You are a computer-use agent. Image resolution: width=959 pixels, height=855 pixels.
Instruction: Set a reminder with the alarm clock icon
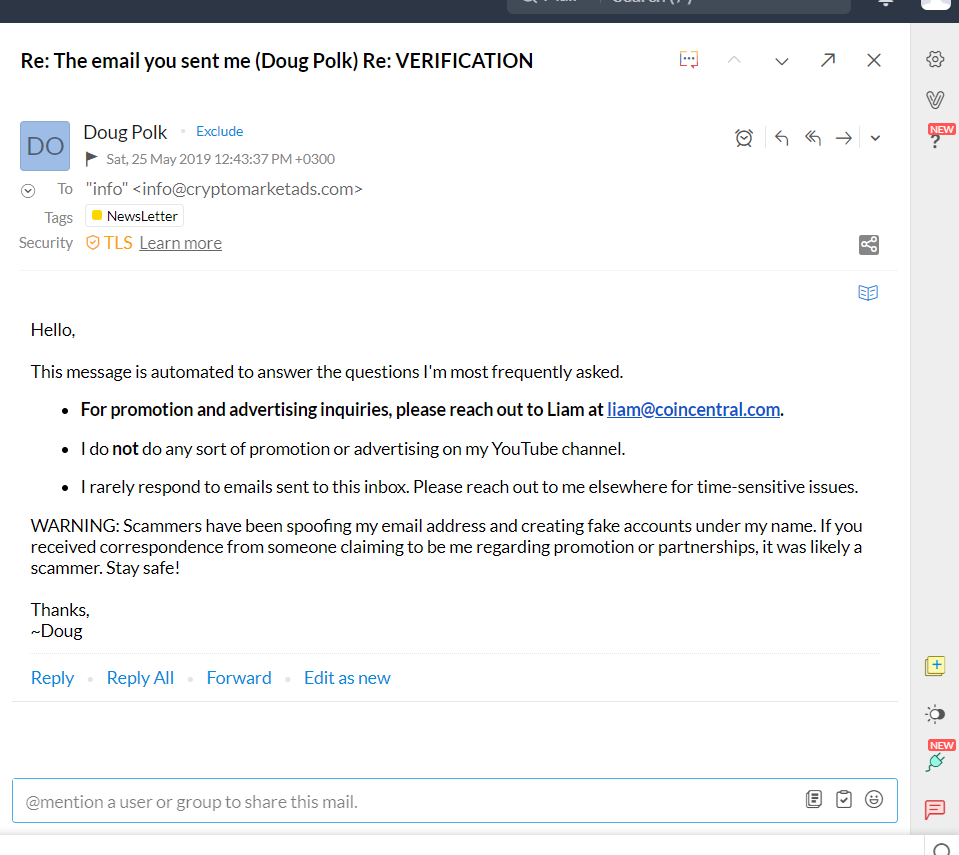744,138
